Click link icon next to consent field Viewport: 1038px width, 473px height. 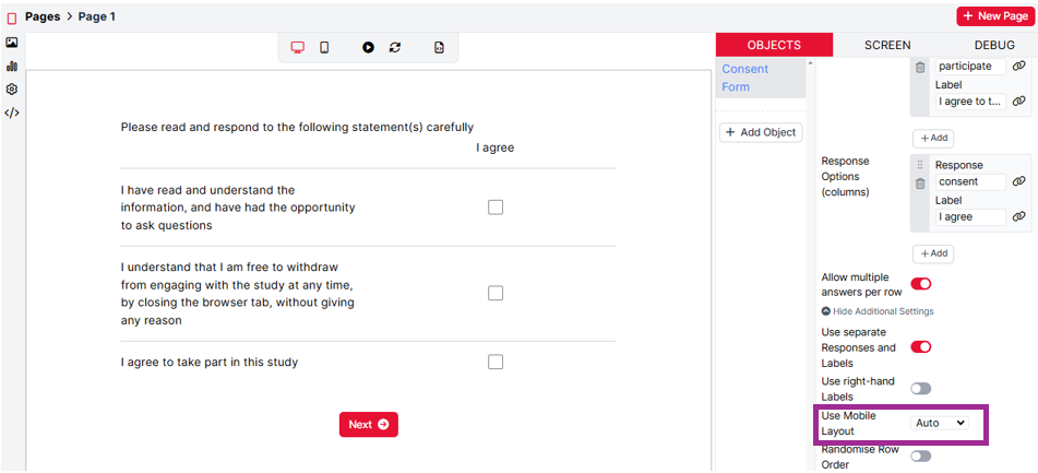pos(1019,181)
